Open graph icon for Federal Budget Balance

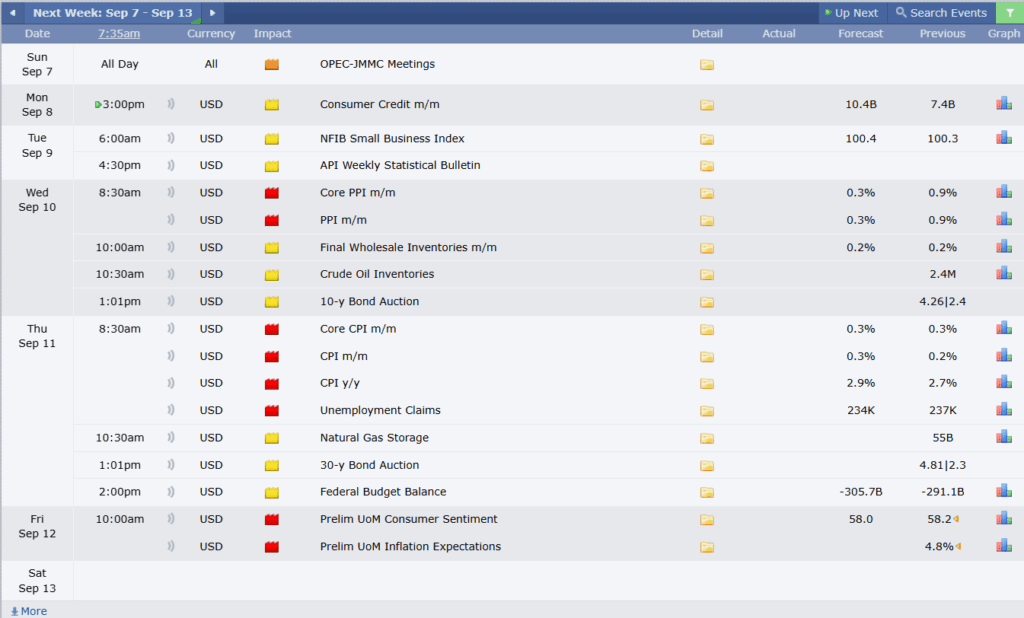click(1004, 491)
